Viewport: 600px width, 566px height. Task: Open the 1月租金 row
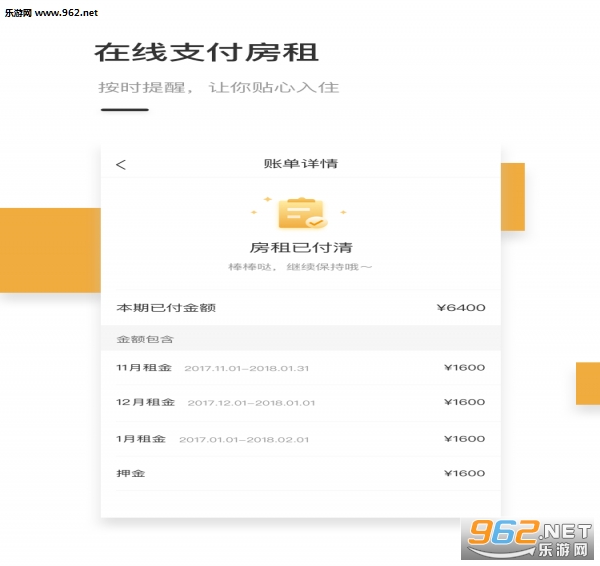coord(301,439)
